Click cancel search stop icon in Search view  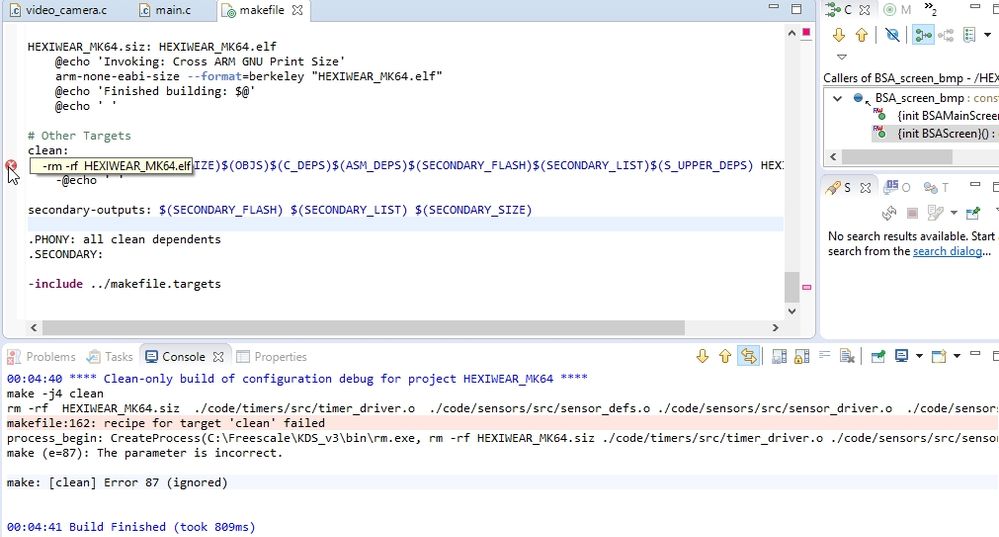[912, 213]
